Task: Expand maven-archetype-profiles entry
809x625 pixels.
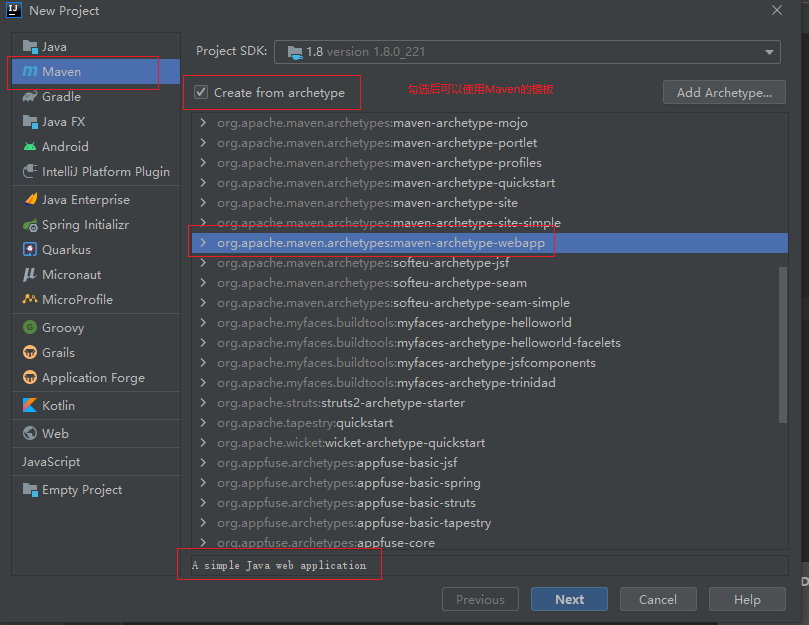Action: [203, 163]
